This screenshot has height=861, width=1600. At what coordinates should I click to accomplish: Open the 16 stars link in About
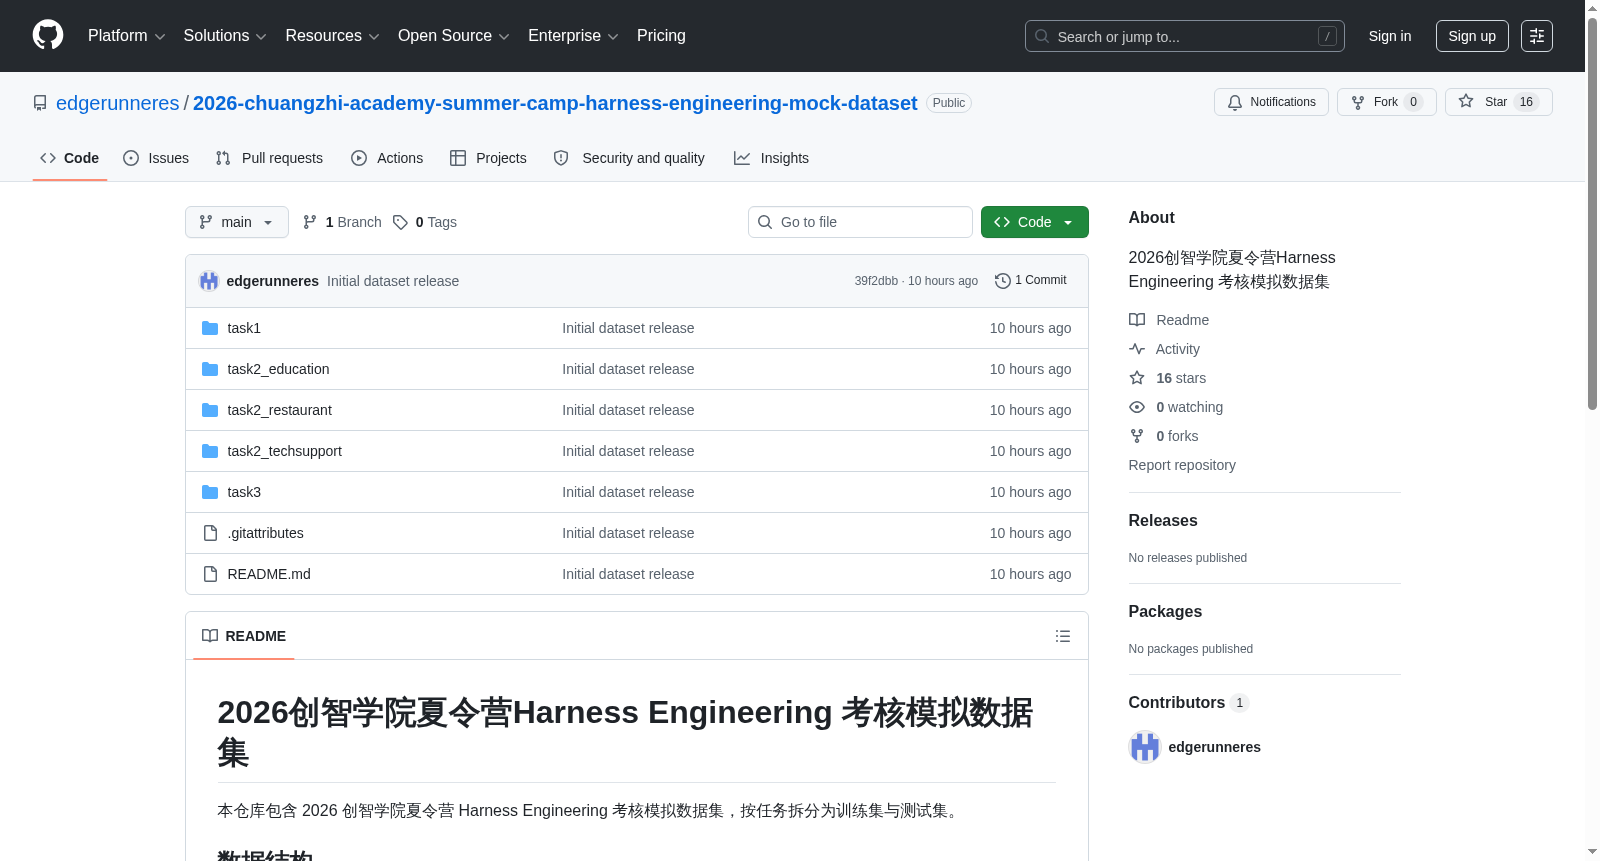tap(1181, 378)
